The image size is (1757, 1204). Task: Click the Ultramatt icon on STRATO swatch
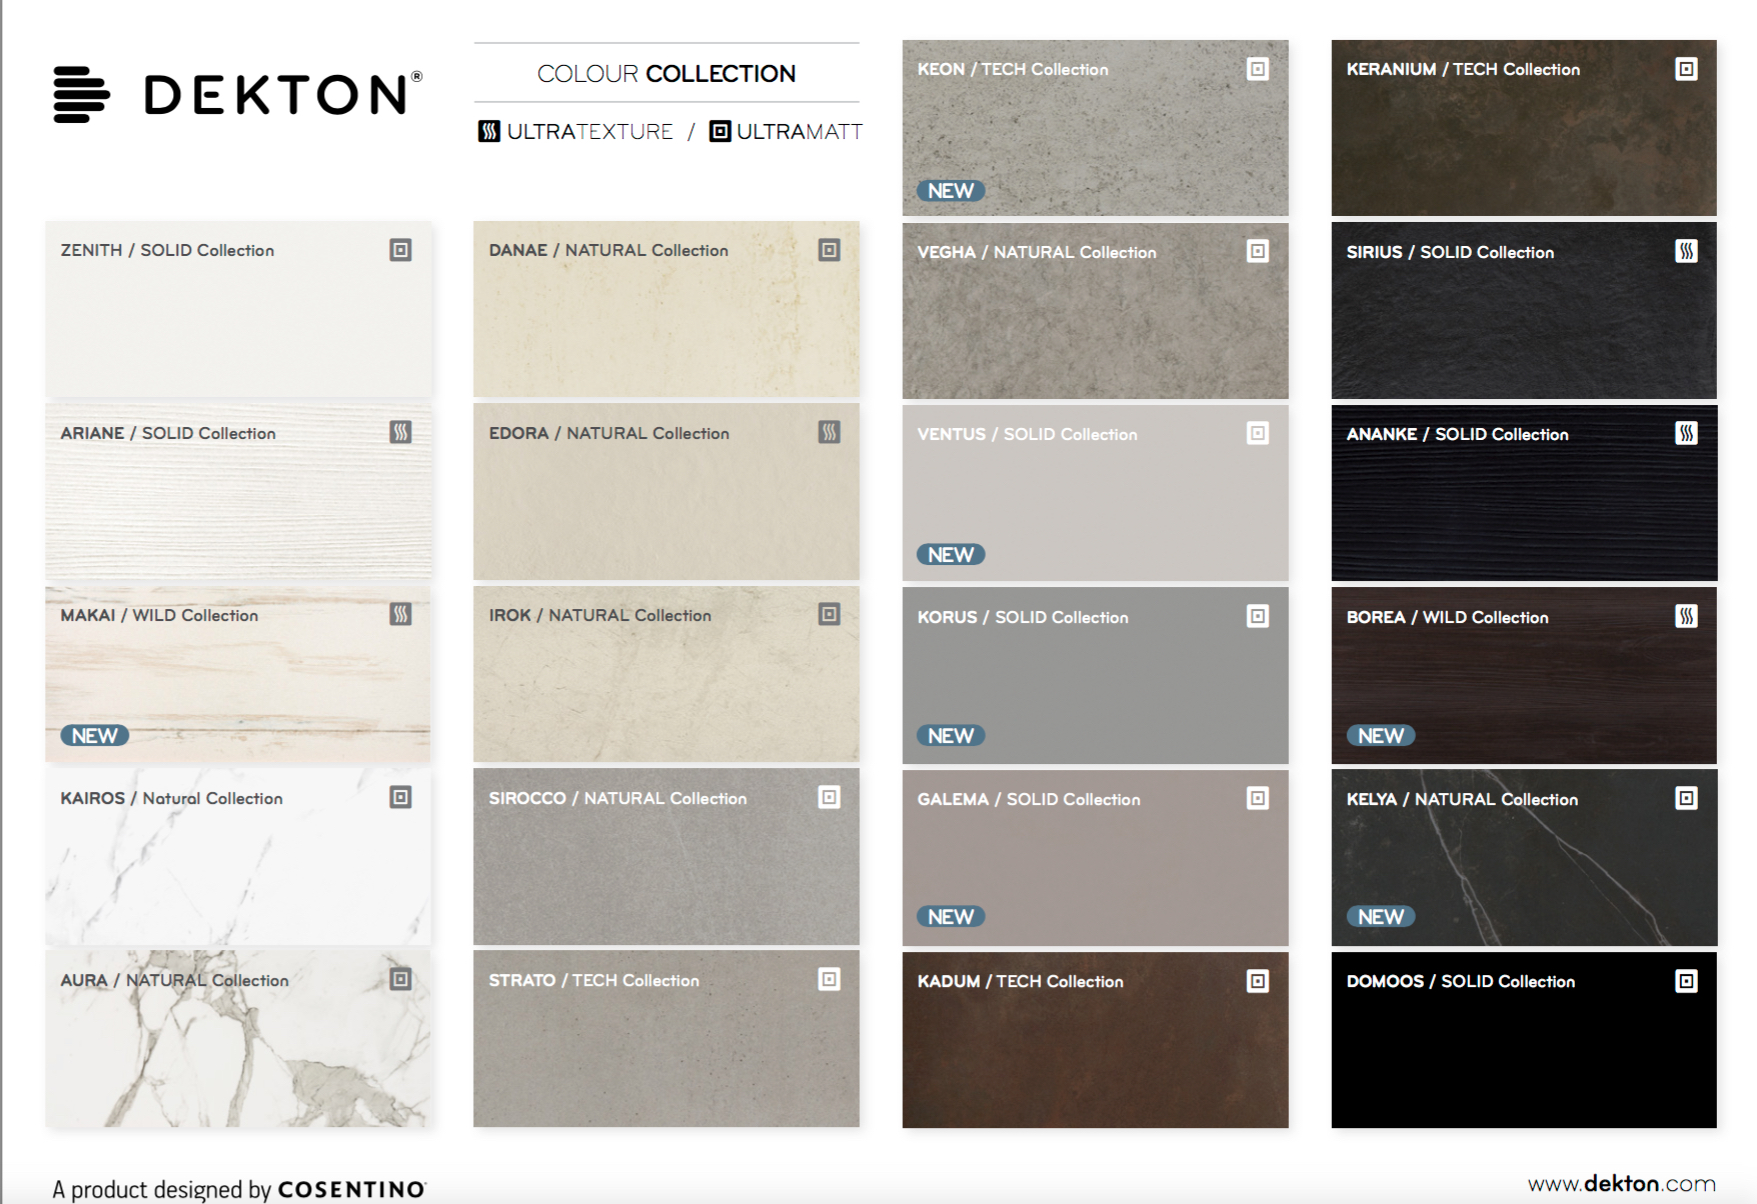pos(829,979)
